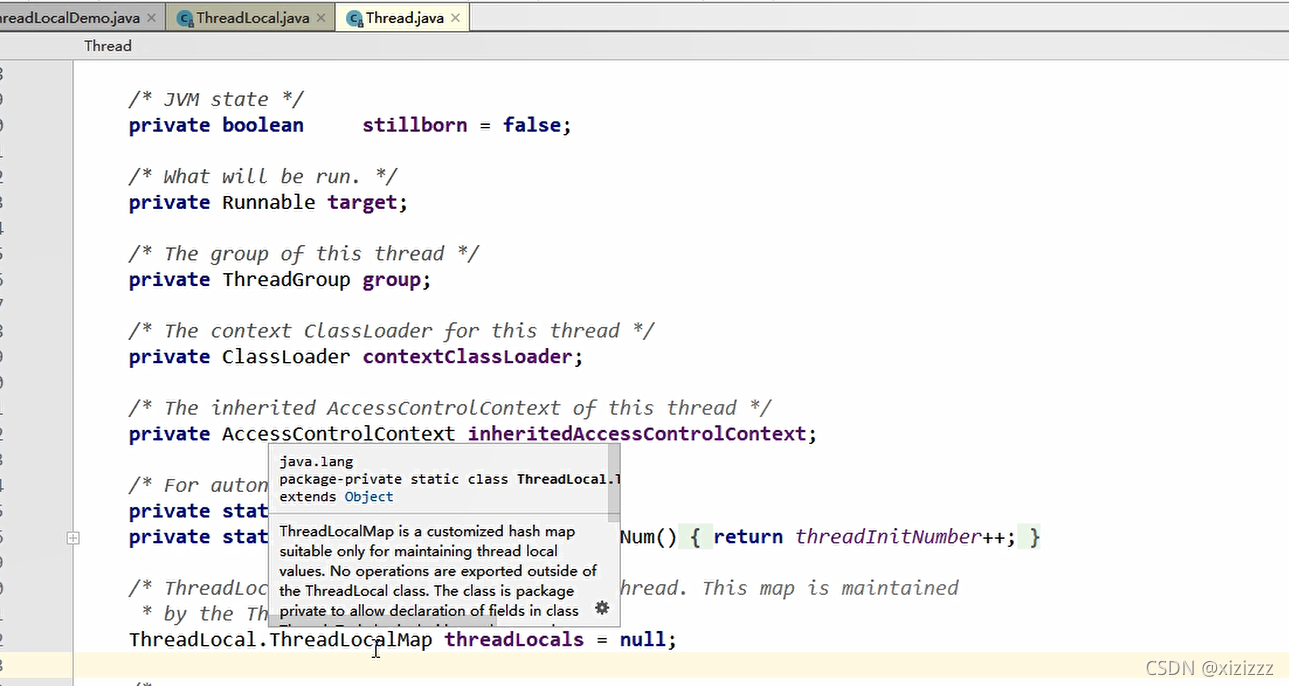Image resolution: width=1289 pixels, height=686 pixels.
Task: Switch to the ThreadLocal.java tab
Action: click(252, 18)
